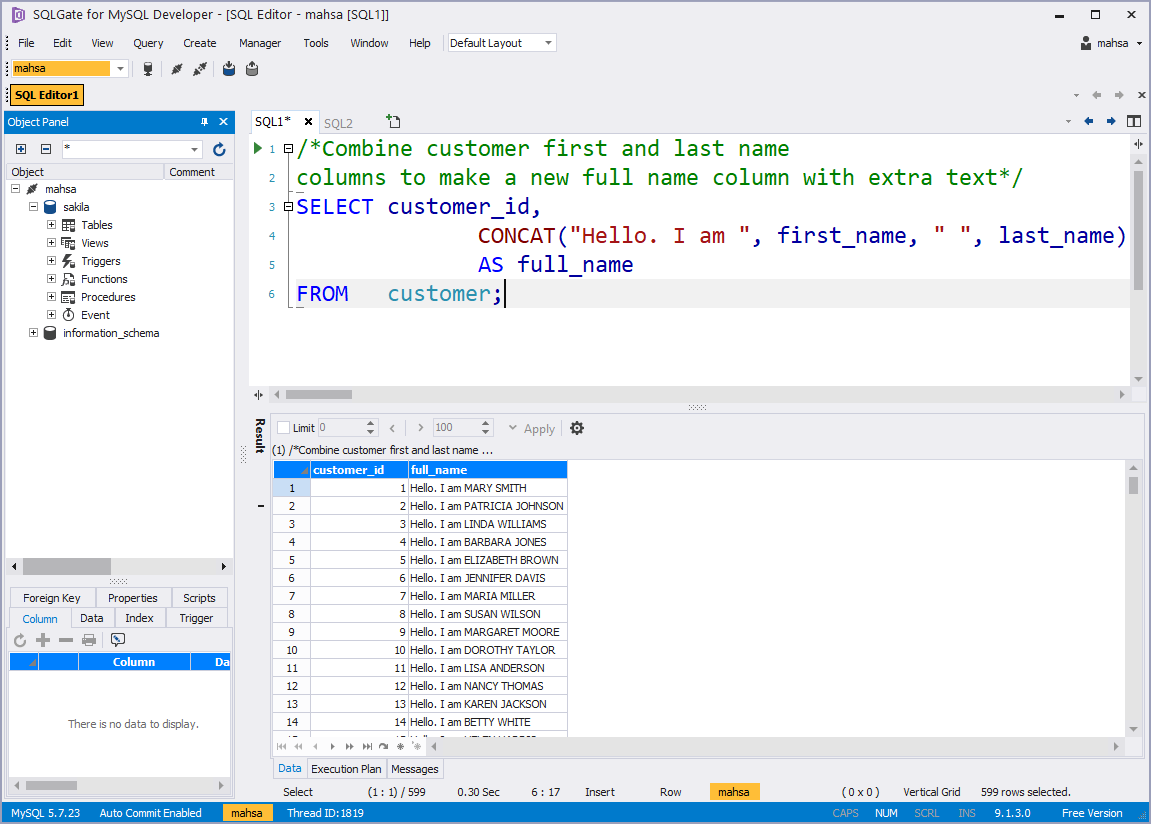Collapse the sakila database node
Image resolution: width=1151 pixels, height=824 pixels.
pyautogui.click(x=33, y=206)
